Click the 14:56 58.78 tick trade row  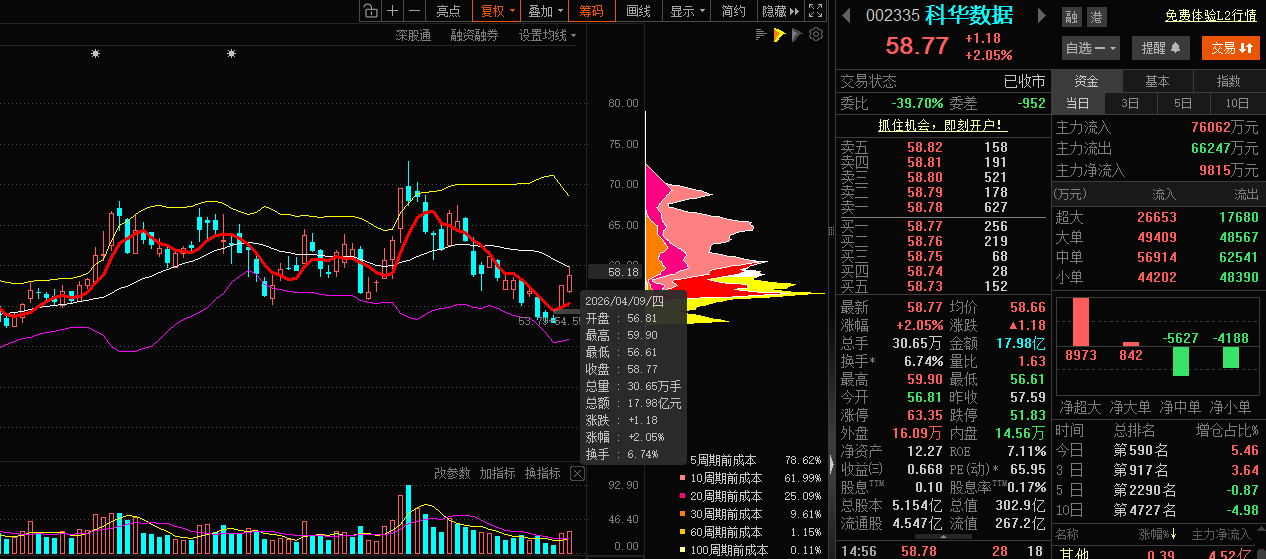(941, 551)
